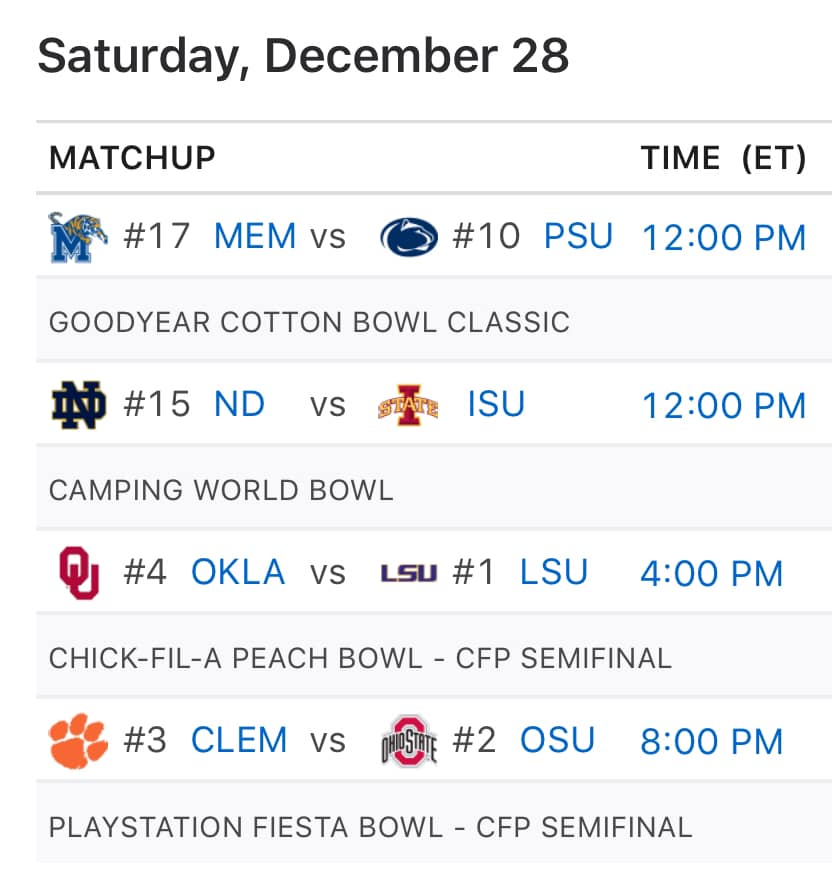Click the Iowa State Cyclones logo
Screen dimensions: 832x883
pos(408,406)
